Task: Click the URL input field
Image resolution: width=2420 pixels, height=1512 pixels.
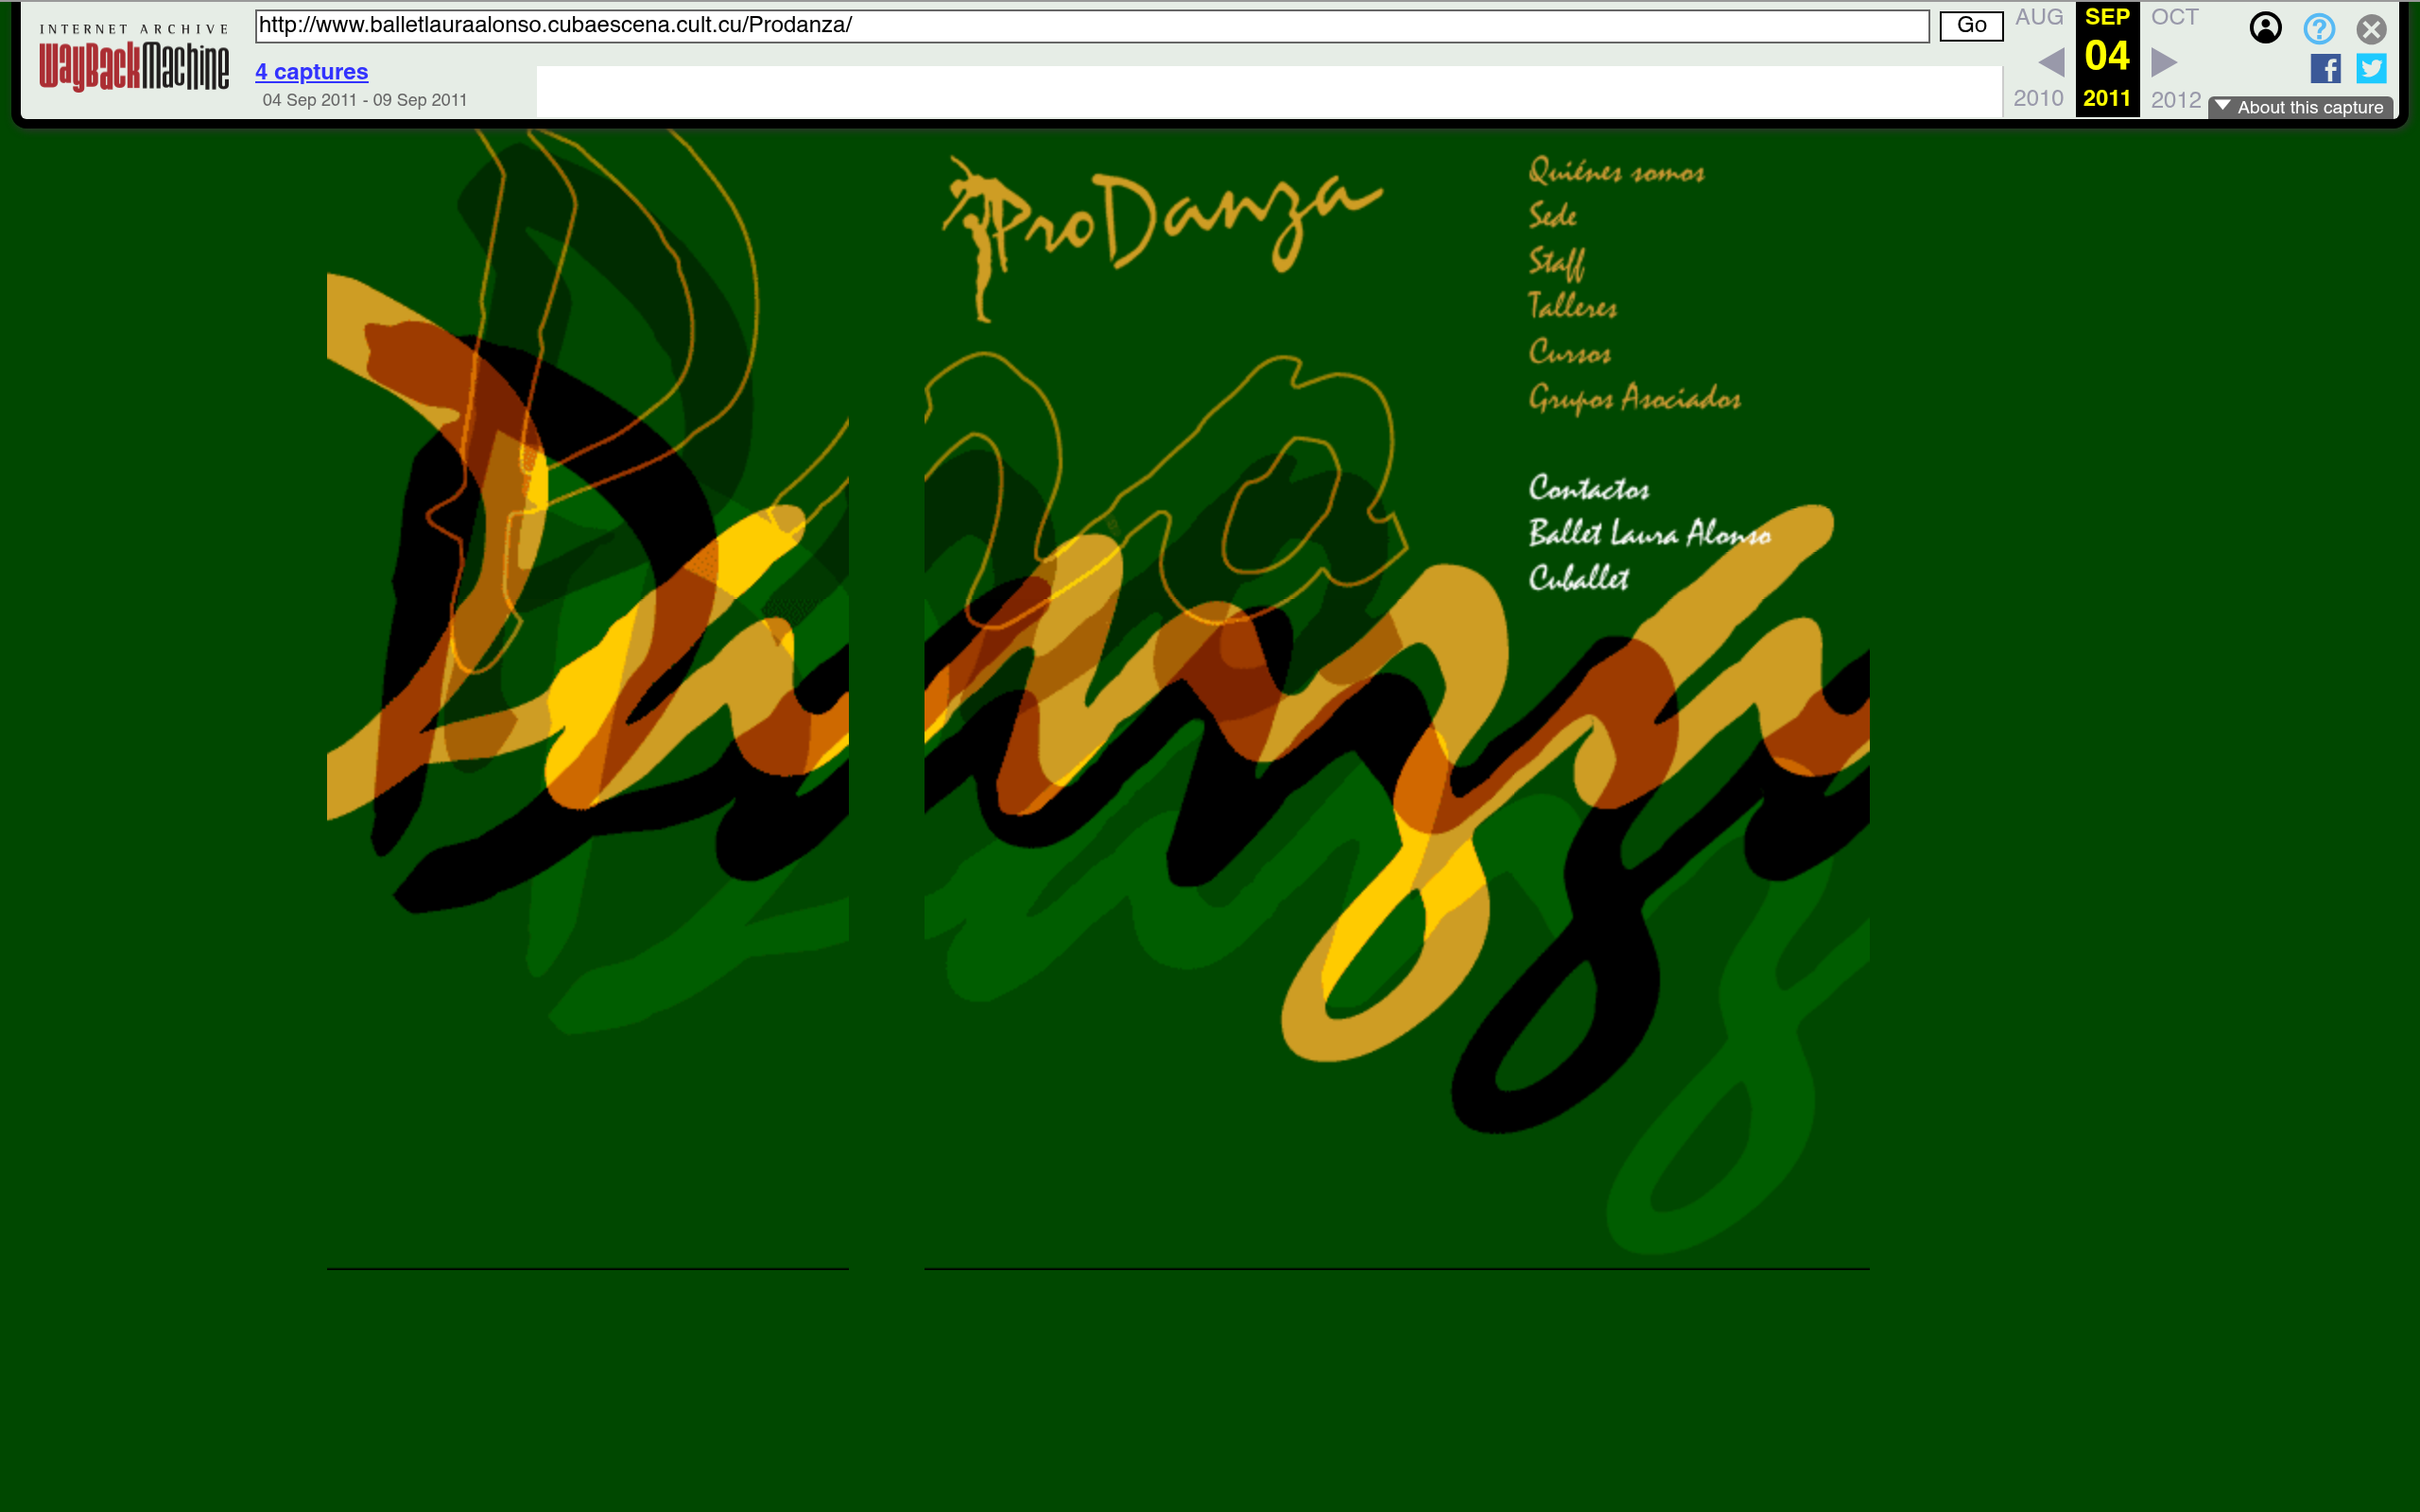Action: pyautogui.click(x=1090, y=26)
